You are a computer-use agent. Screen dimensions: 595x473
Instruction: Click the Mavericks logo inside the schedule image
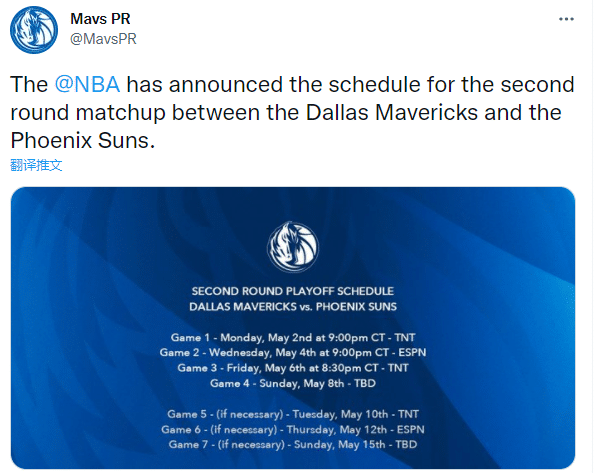(x=293, y=248)
